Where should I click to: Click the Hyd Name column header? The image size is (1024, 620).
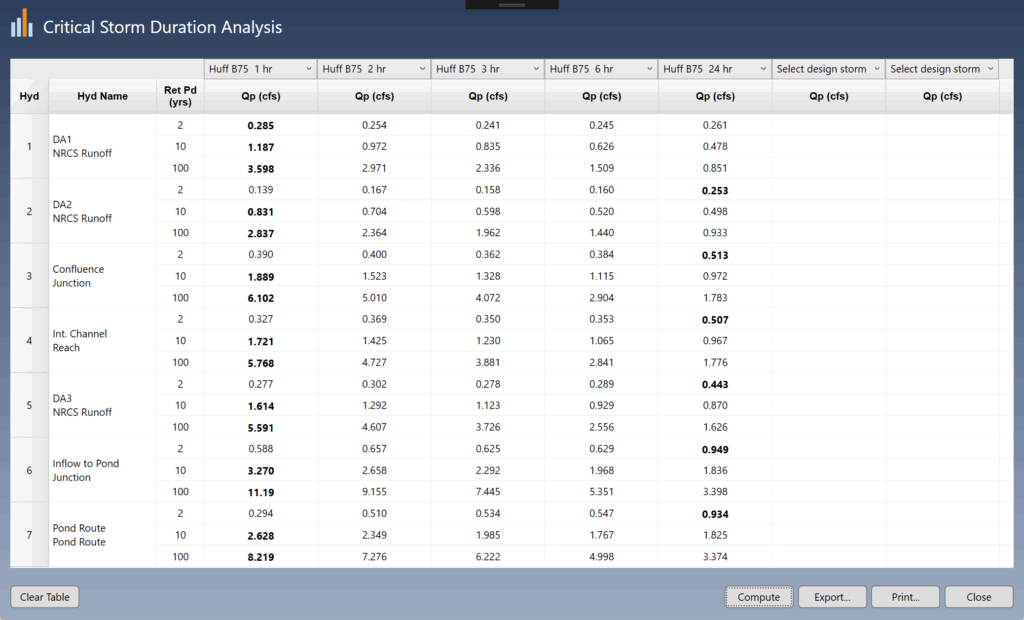102,96
